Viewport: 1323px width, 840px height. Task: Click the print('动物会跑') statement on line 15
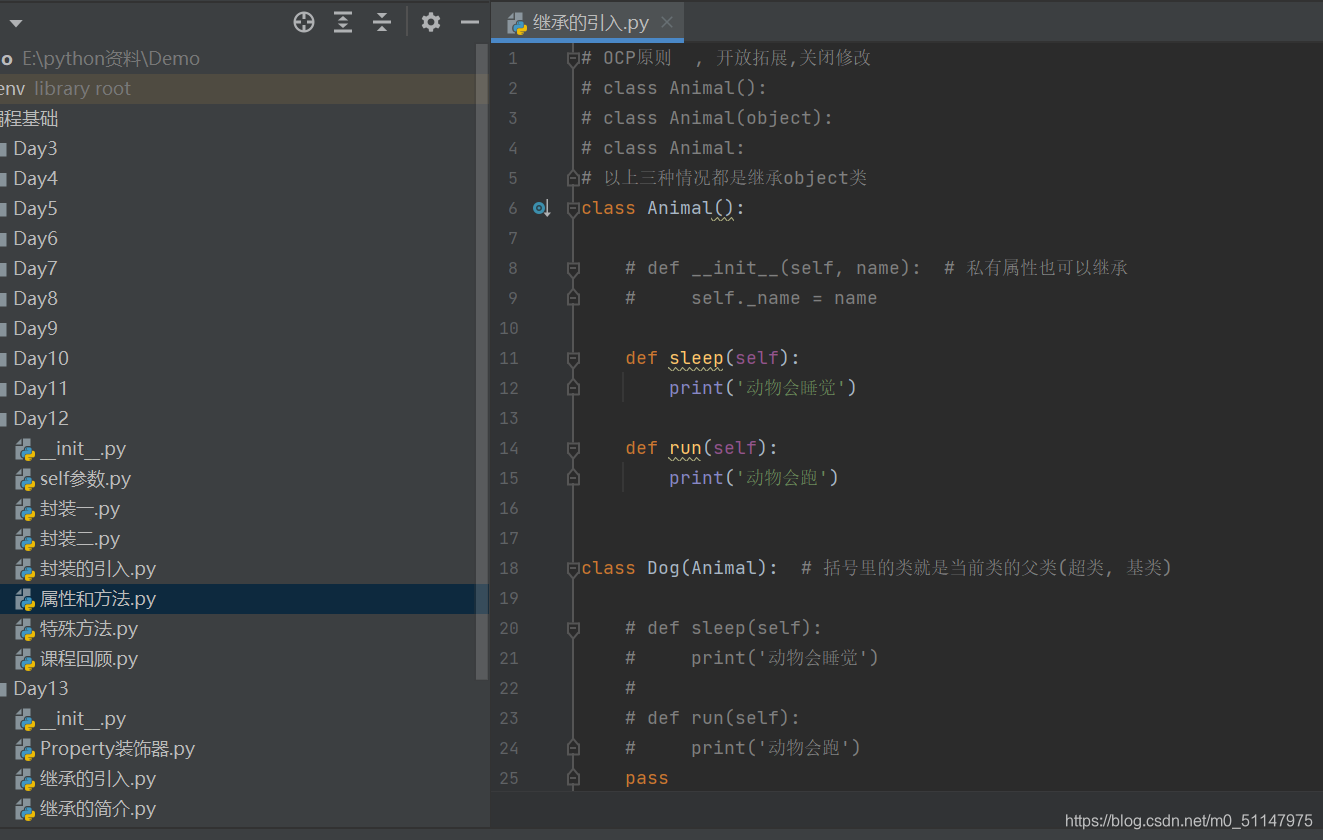click(x=754, y=478)
